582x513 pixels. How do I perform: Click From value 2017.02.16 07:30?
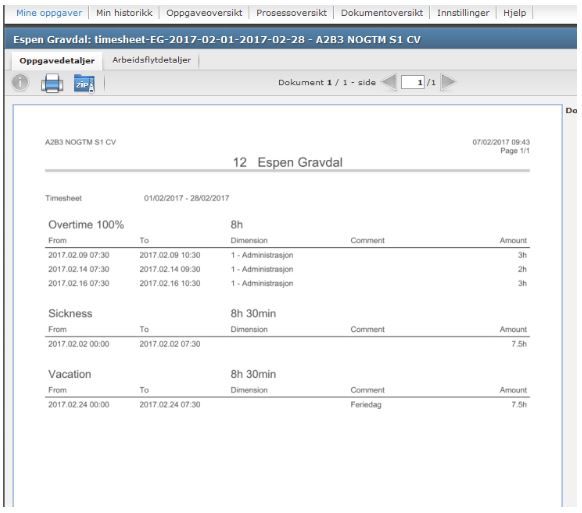tap(79, 283)
